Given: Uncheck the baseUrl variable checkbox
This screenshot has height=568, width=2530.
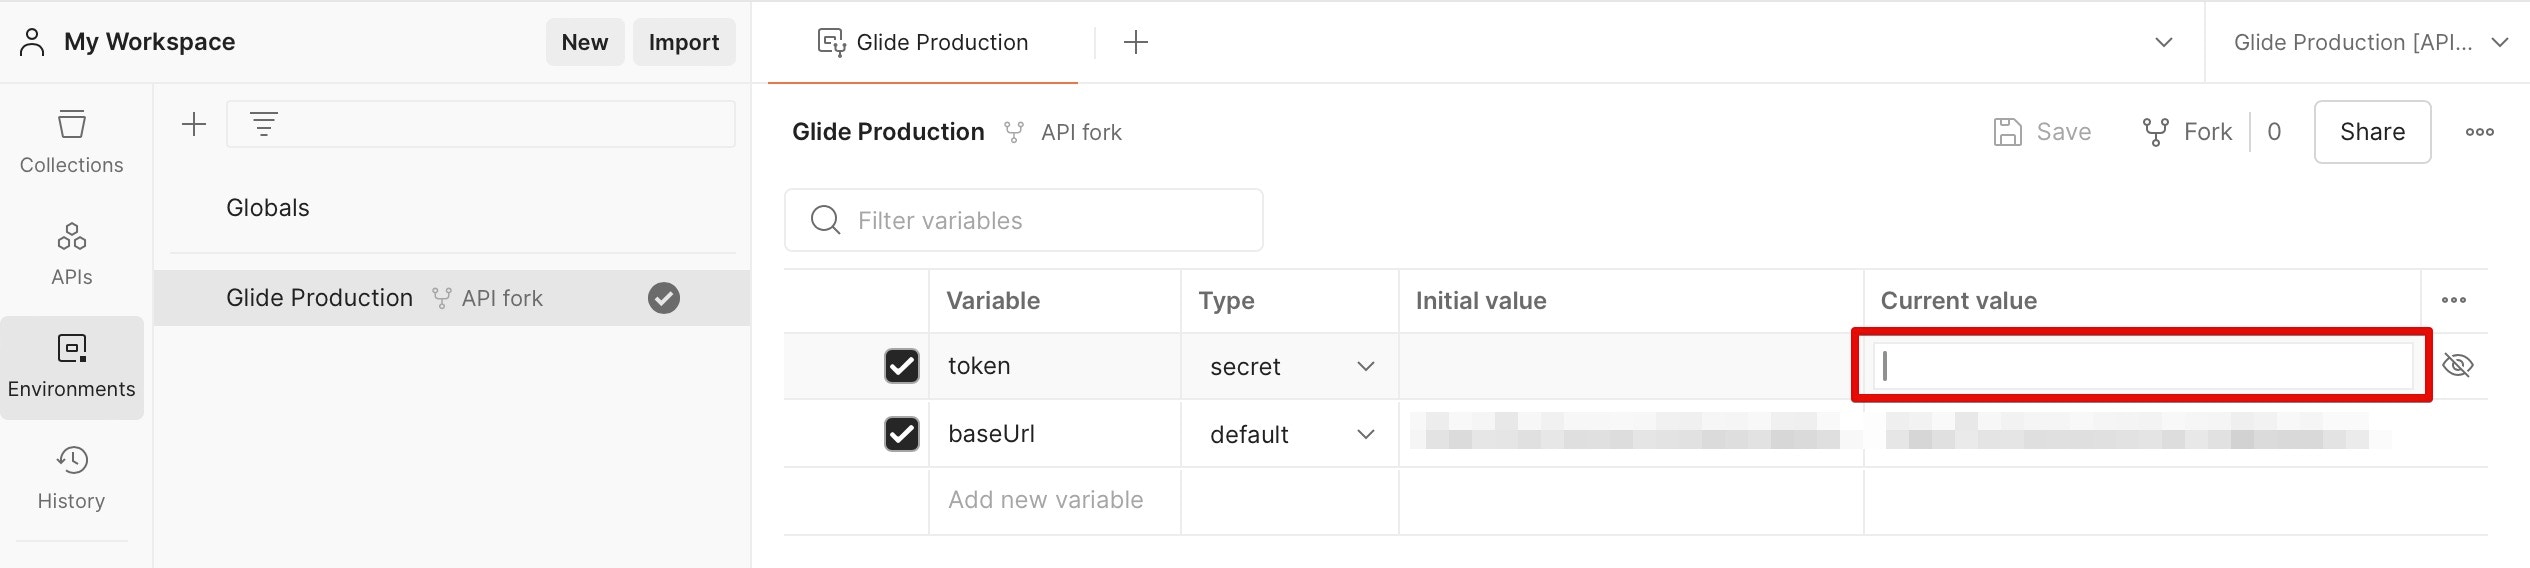Looking at the screenshot, I should pyautogui.click(x=901, y=434).
